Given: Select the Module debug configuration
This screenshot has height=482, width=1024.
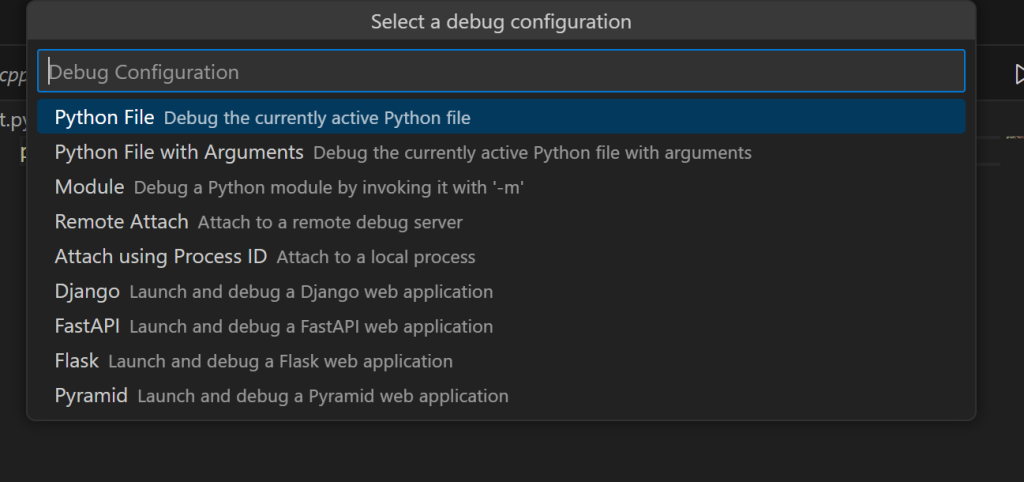Looking at the screenshot, I should click(x=501, y=187).
